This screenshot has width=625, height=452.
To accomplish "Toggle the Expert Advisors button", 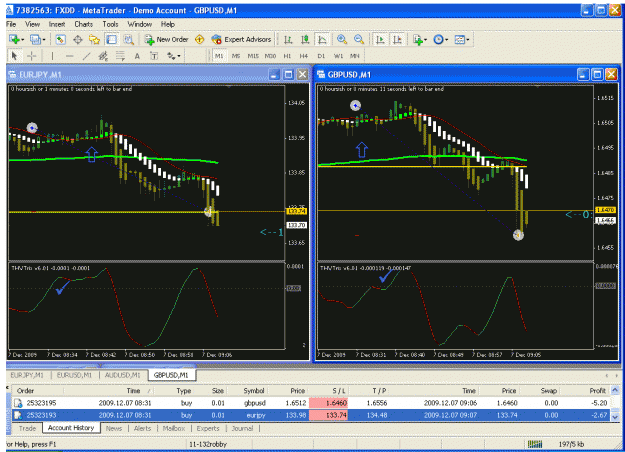I will [242, 39].
